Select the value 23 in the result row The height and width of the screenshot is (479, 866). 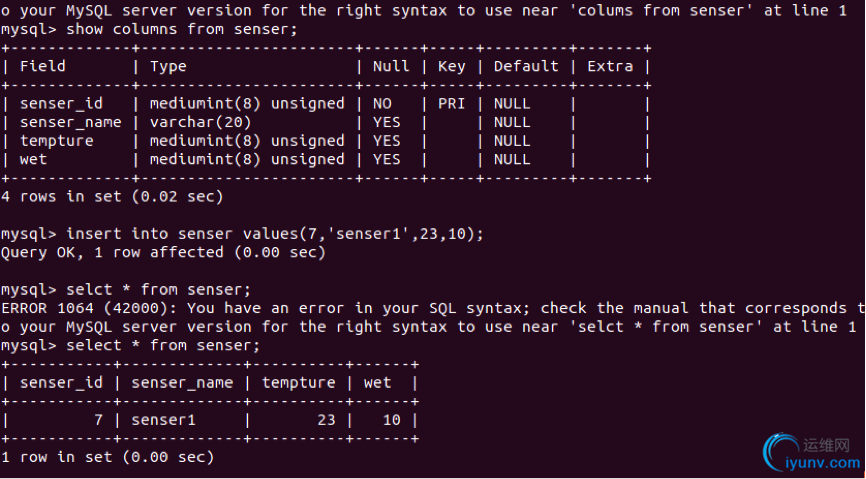click(x=326, y=420)
